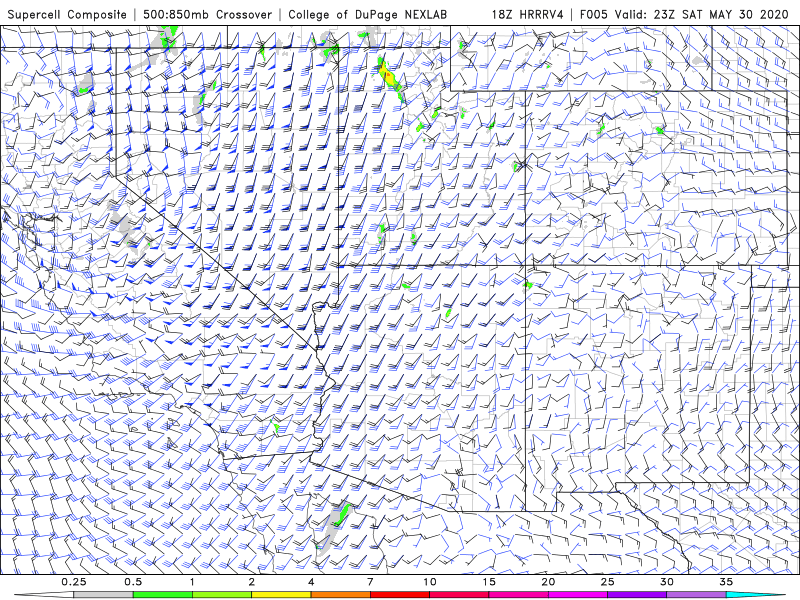The height and width of the screenshot is (600, 800).
Task: Click the legend value '15'
Action: [489, 582]
